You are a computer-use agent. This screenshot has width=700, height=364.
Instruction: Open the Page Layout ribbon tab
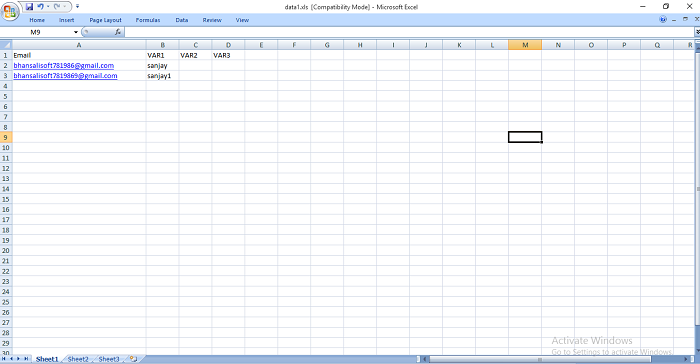[105, 20]
